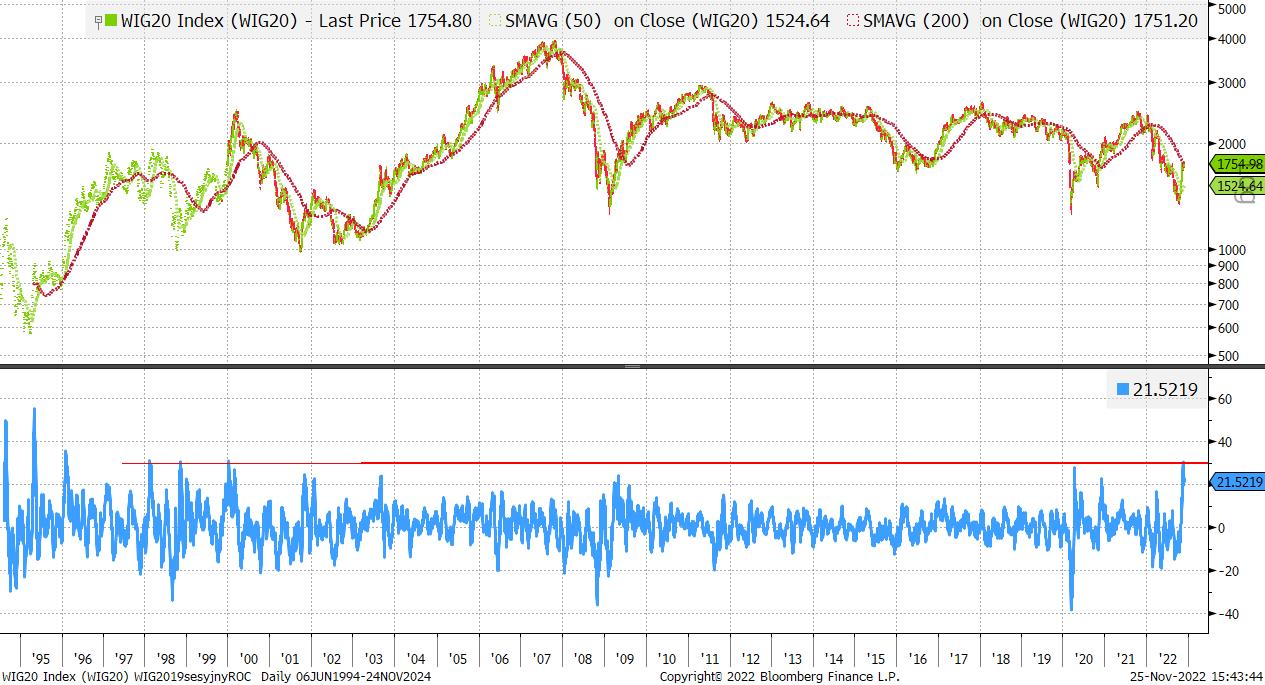Click the '10 year label on the time axis
This screenshot has width=1265, height=685.
pyautogui.click(x=667, y=659)
